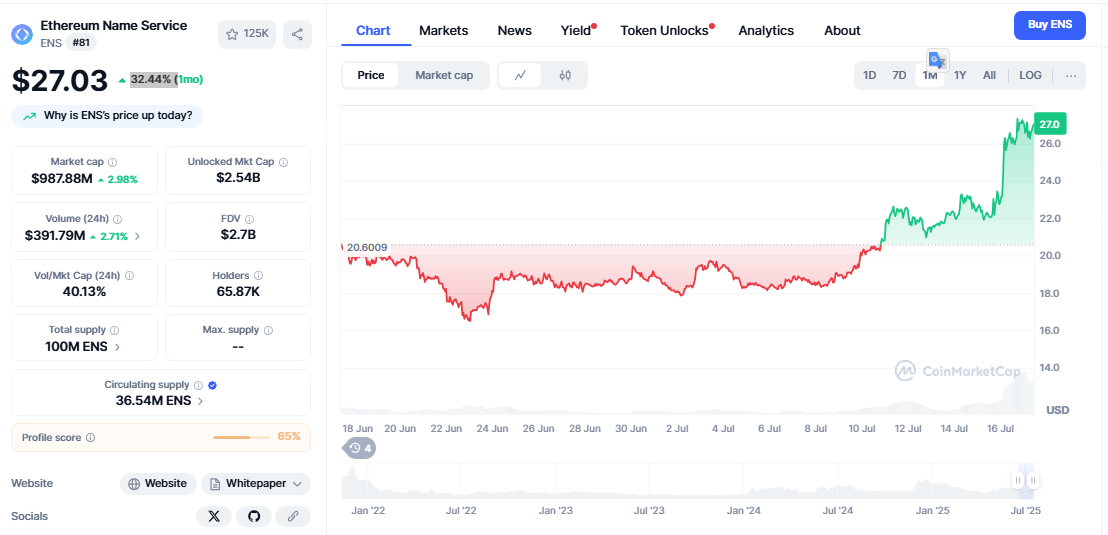Set chart range to 1D

(870, 76)
